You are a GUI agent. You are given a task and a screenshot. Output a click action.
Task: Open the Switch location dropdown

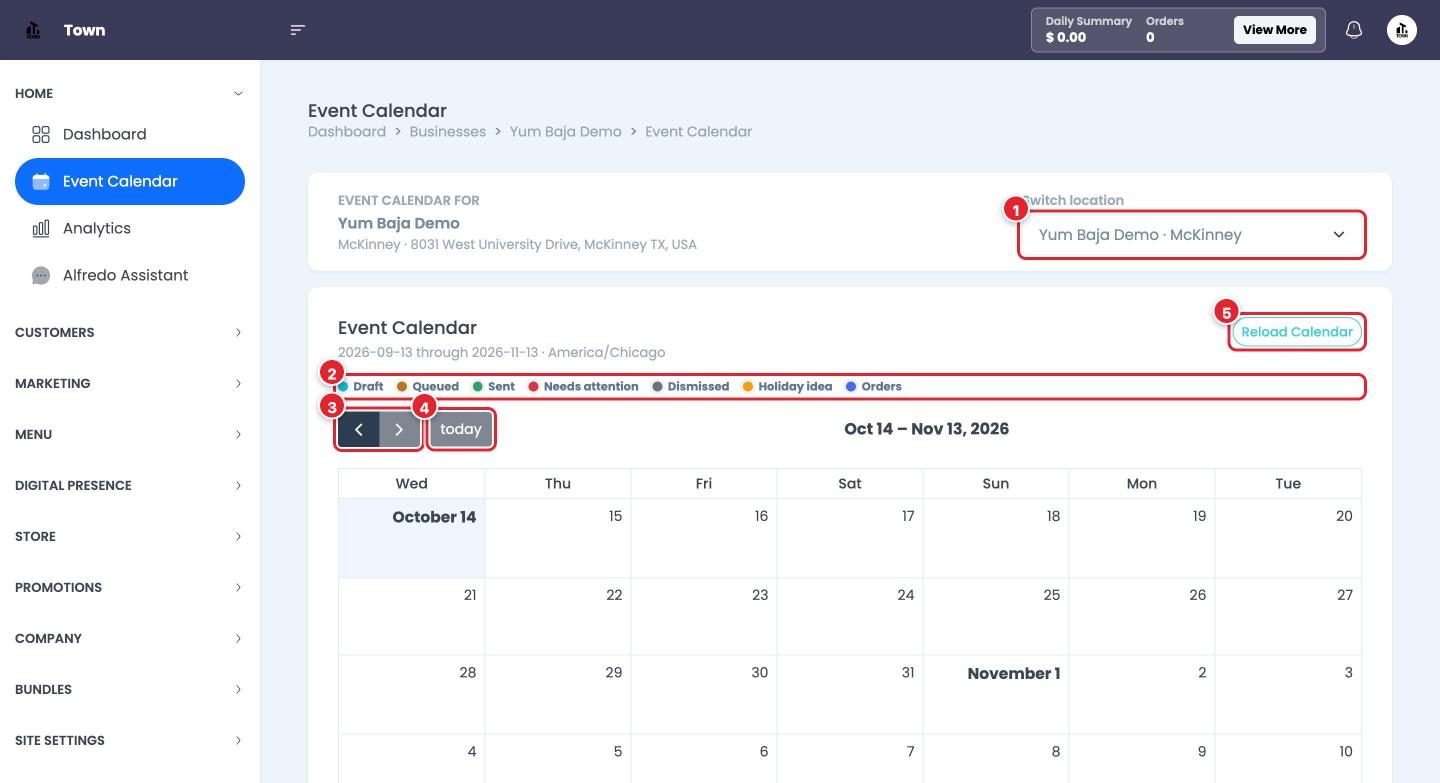1191,235
